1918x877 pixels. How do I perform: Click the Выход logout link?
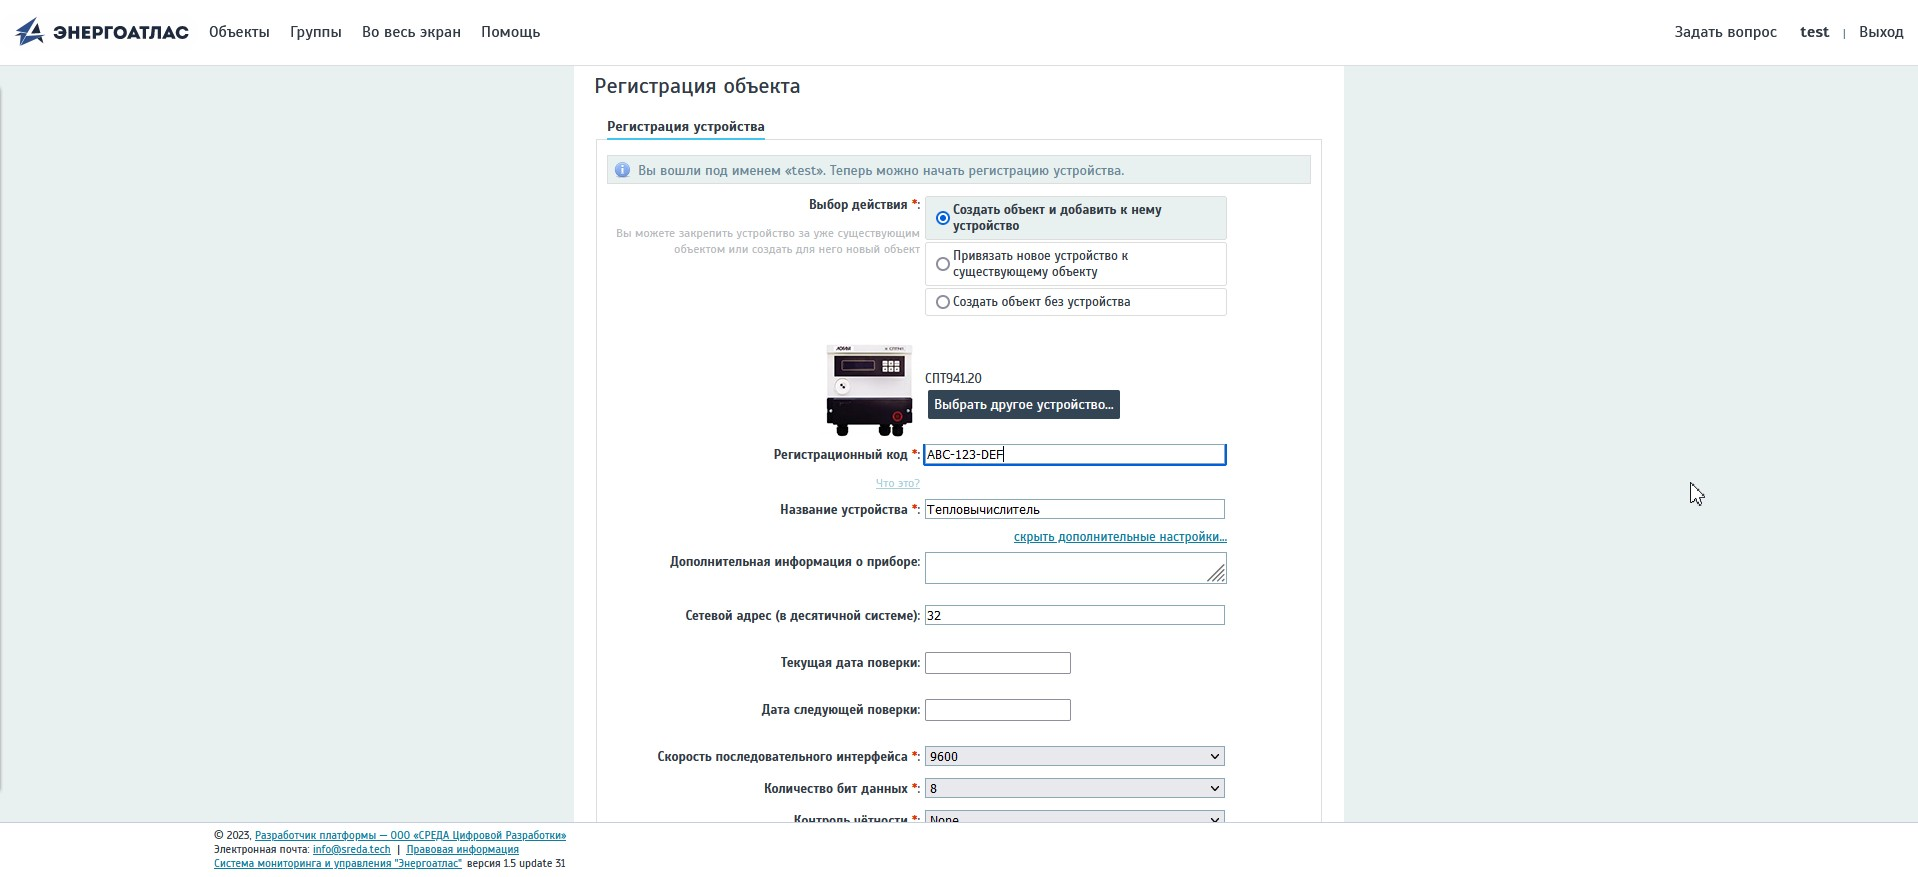[1880, 32]
